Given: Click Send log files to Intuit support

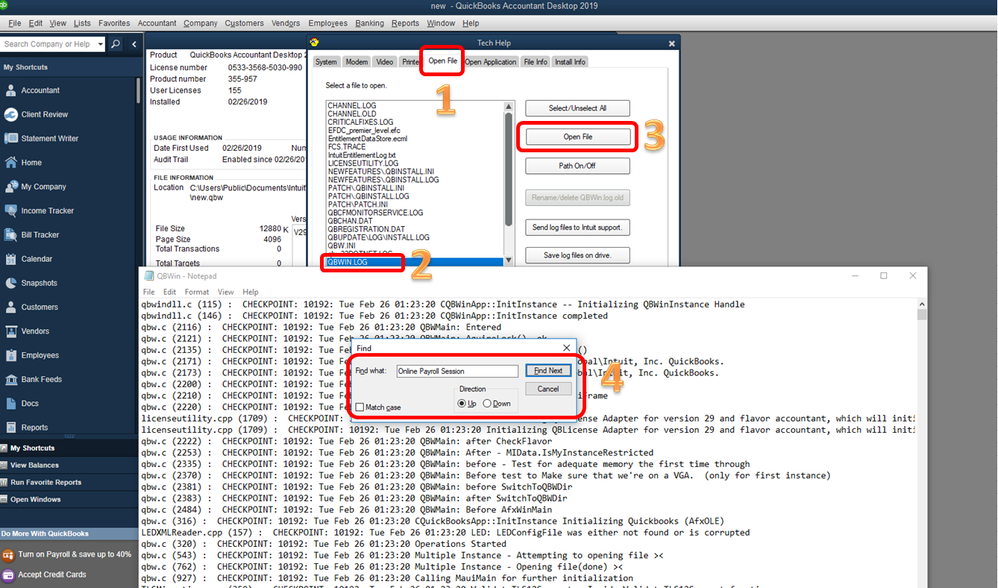Looking at the screenshot, I should tap(577, 227).
